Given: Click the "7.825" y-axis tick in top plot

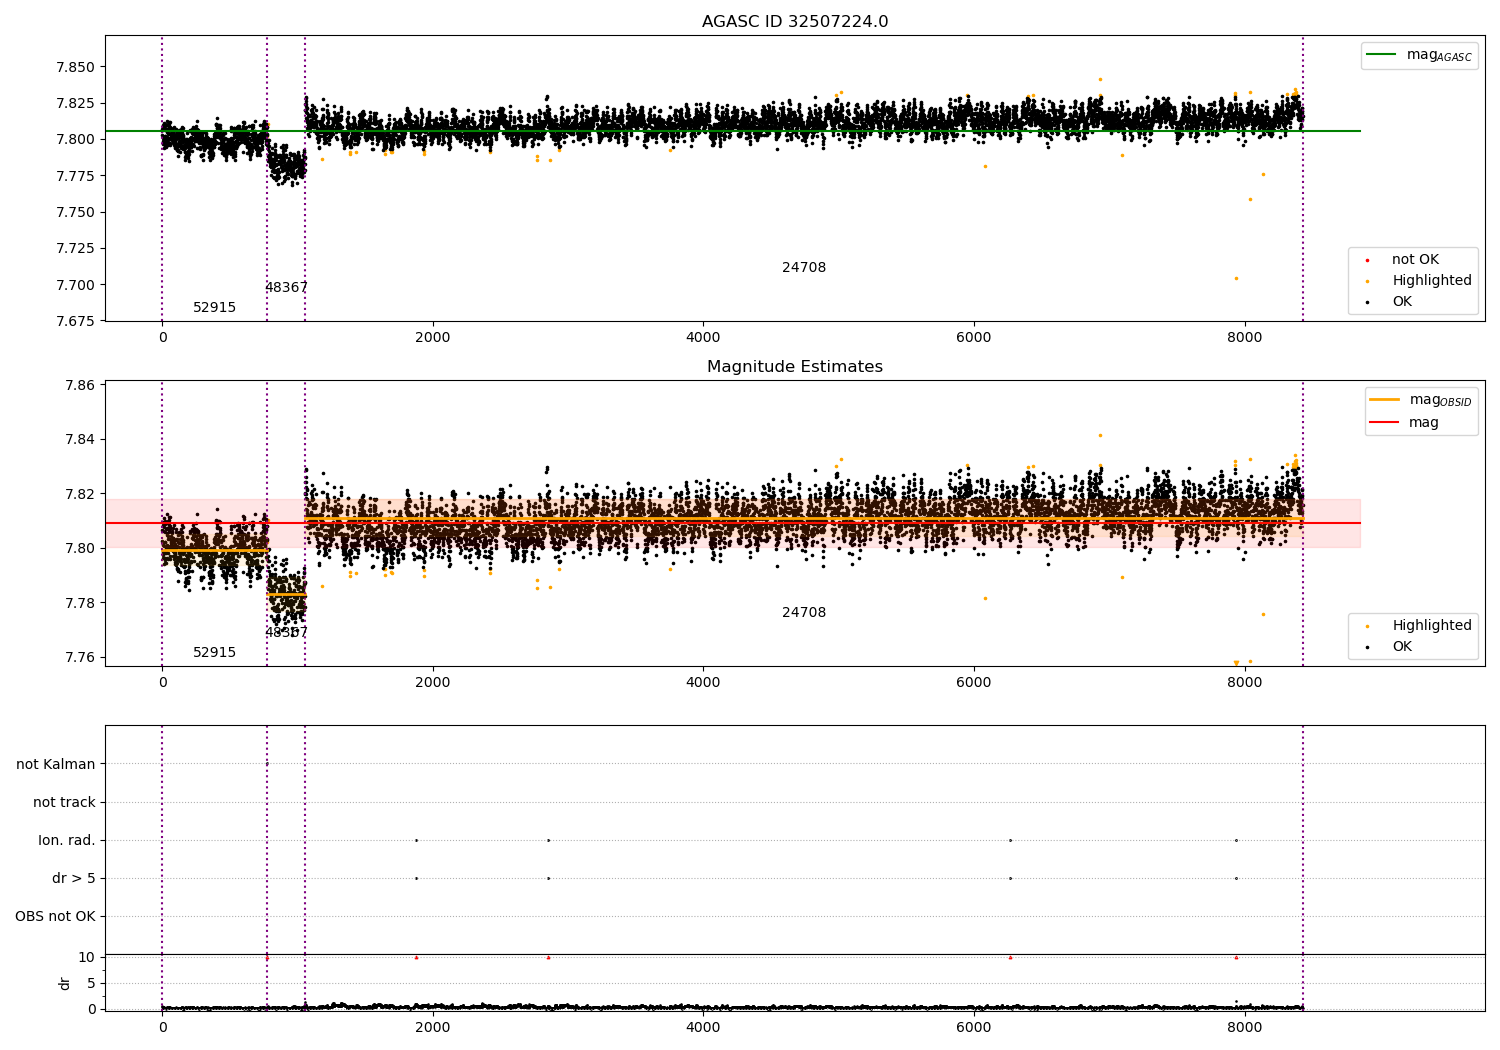Looking at the screenshot, I should (76, 103).
